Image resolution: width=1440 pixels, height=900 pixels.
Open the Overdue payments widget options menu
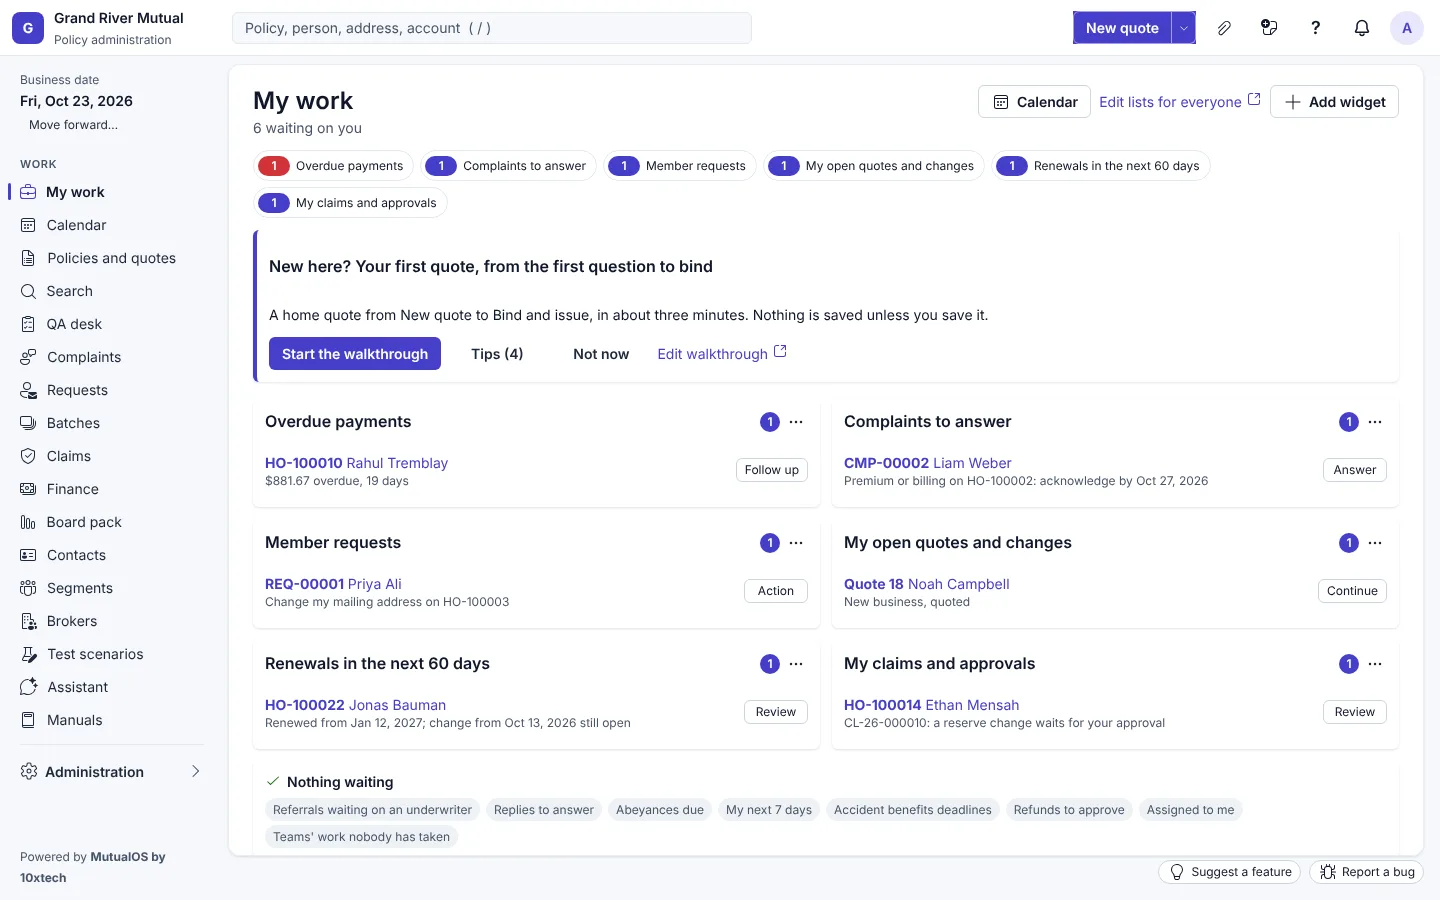point(796,422)
